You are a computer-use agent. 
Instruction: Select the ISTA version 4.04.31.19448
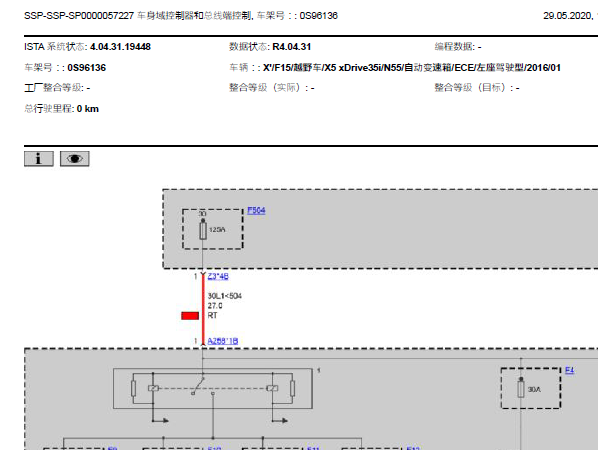[x=120, y=47]
